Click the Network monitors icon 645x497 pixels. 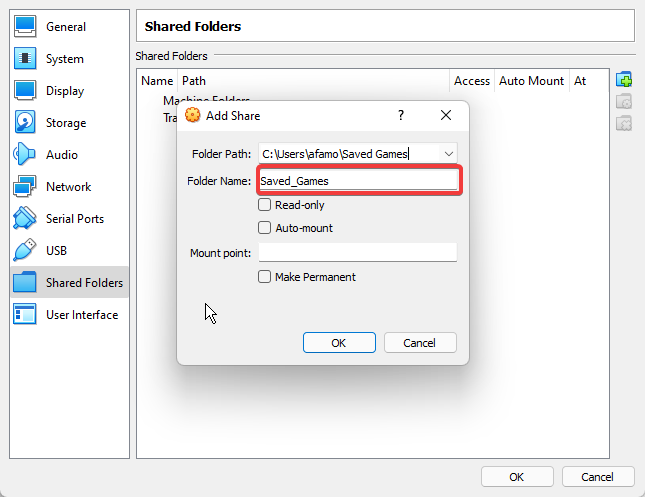25,186
